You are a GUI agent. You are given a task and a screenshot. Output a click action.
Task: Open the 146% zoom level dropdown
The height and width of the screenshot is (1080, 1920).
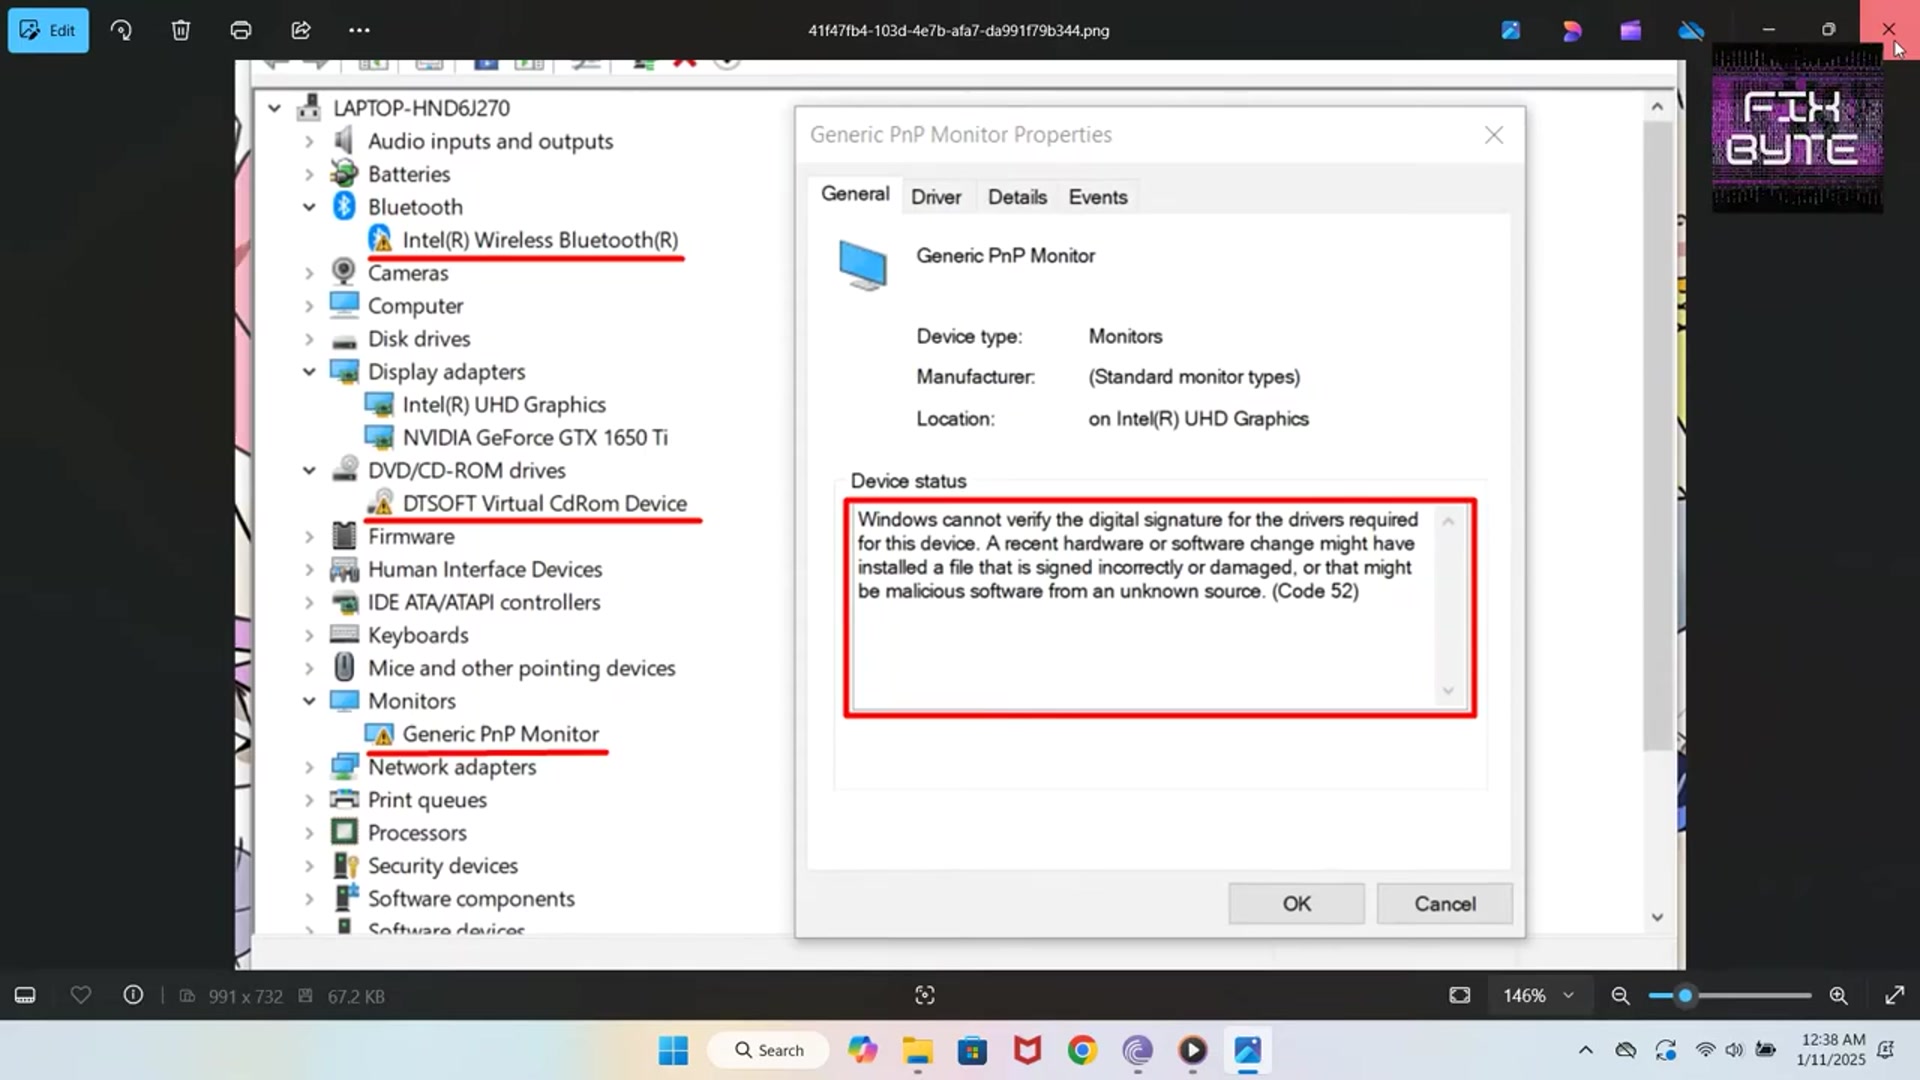(x=1539, y=995)
